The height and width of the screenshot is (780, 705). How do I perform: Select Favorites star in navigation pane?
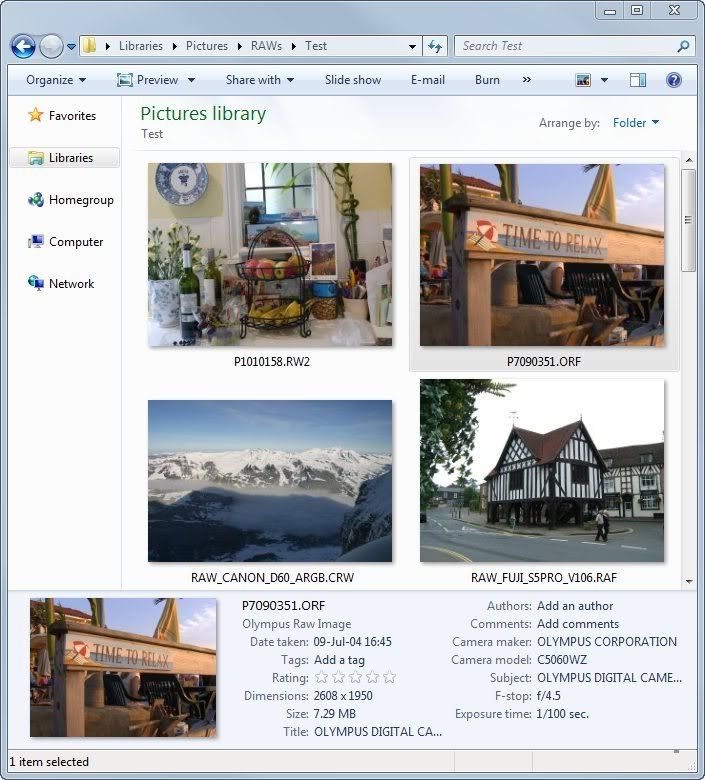[36, 116]
